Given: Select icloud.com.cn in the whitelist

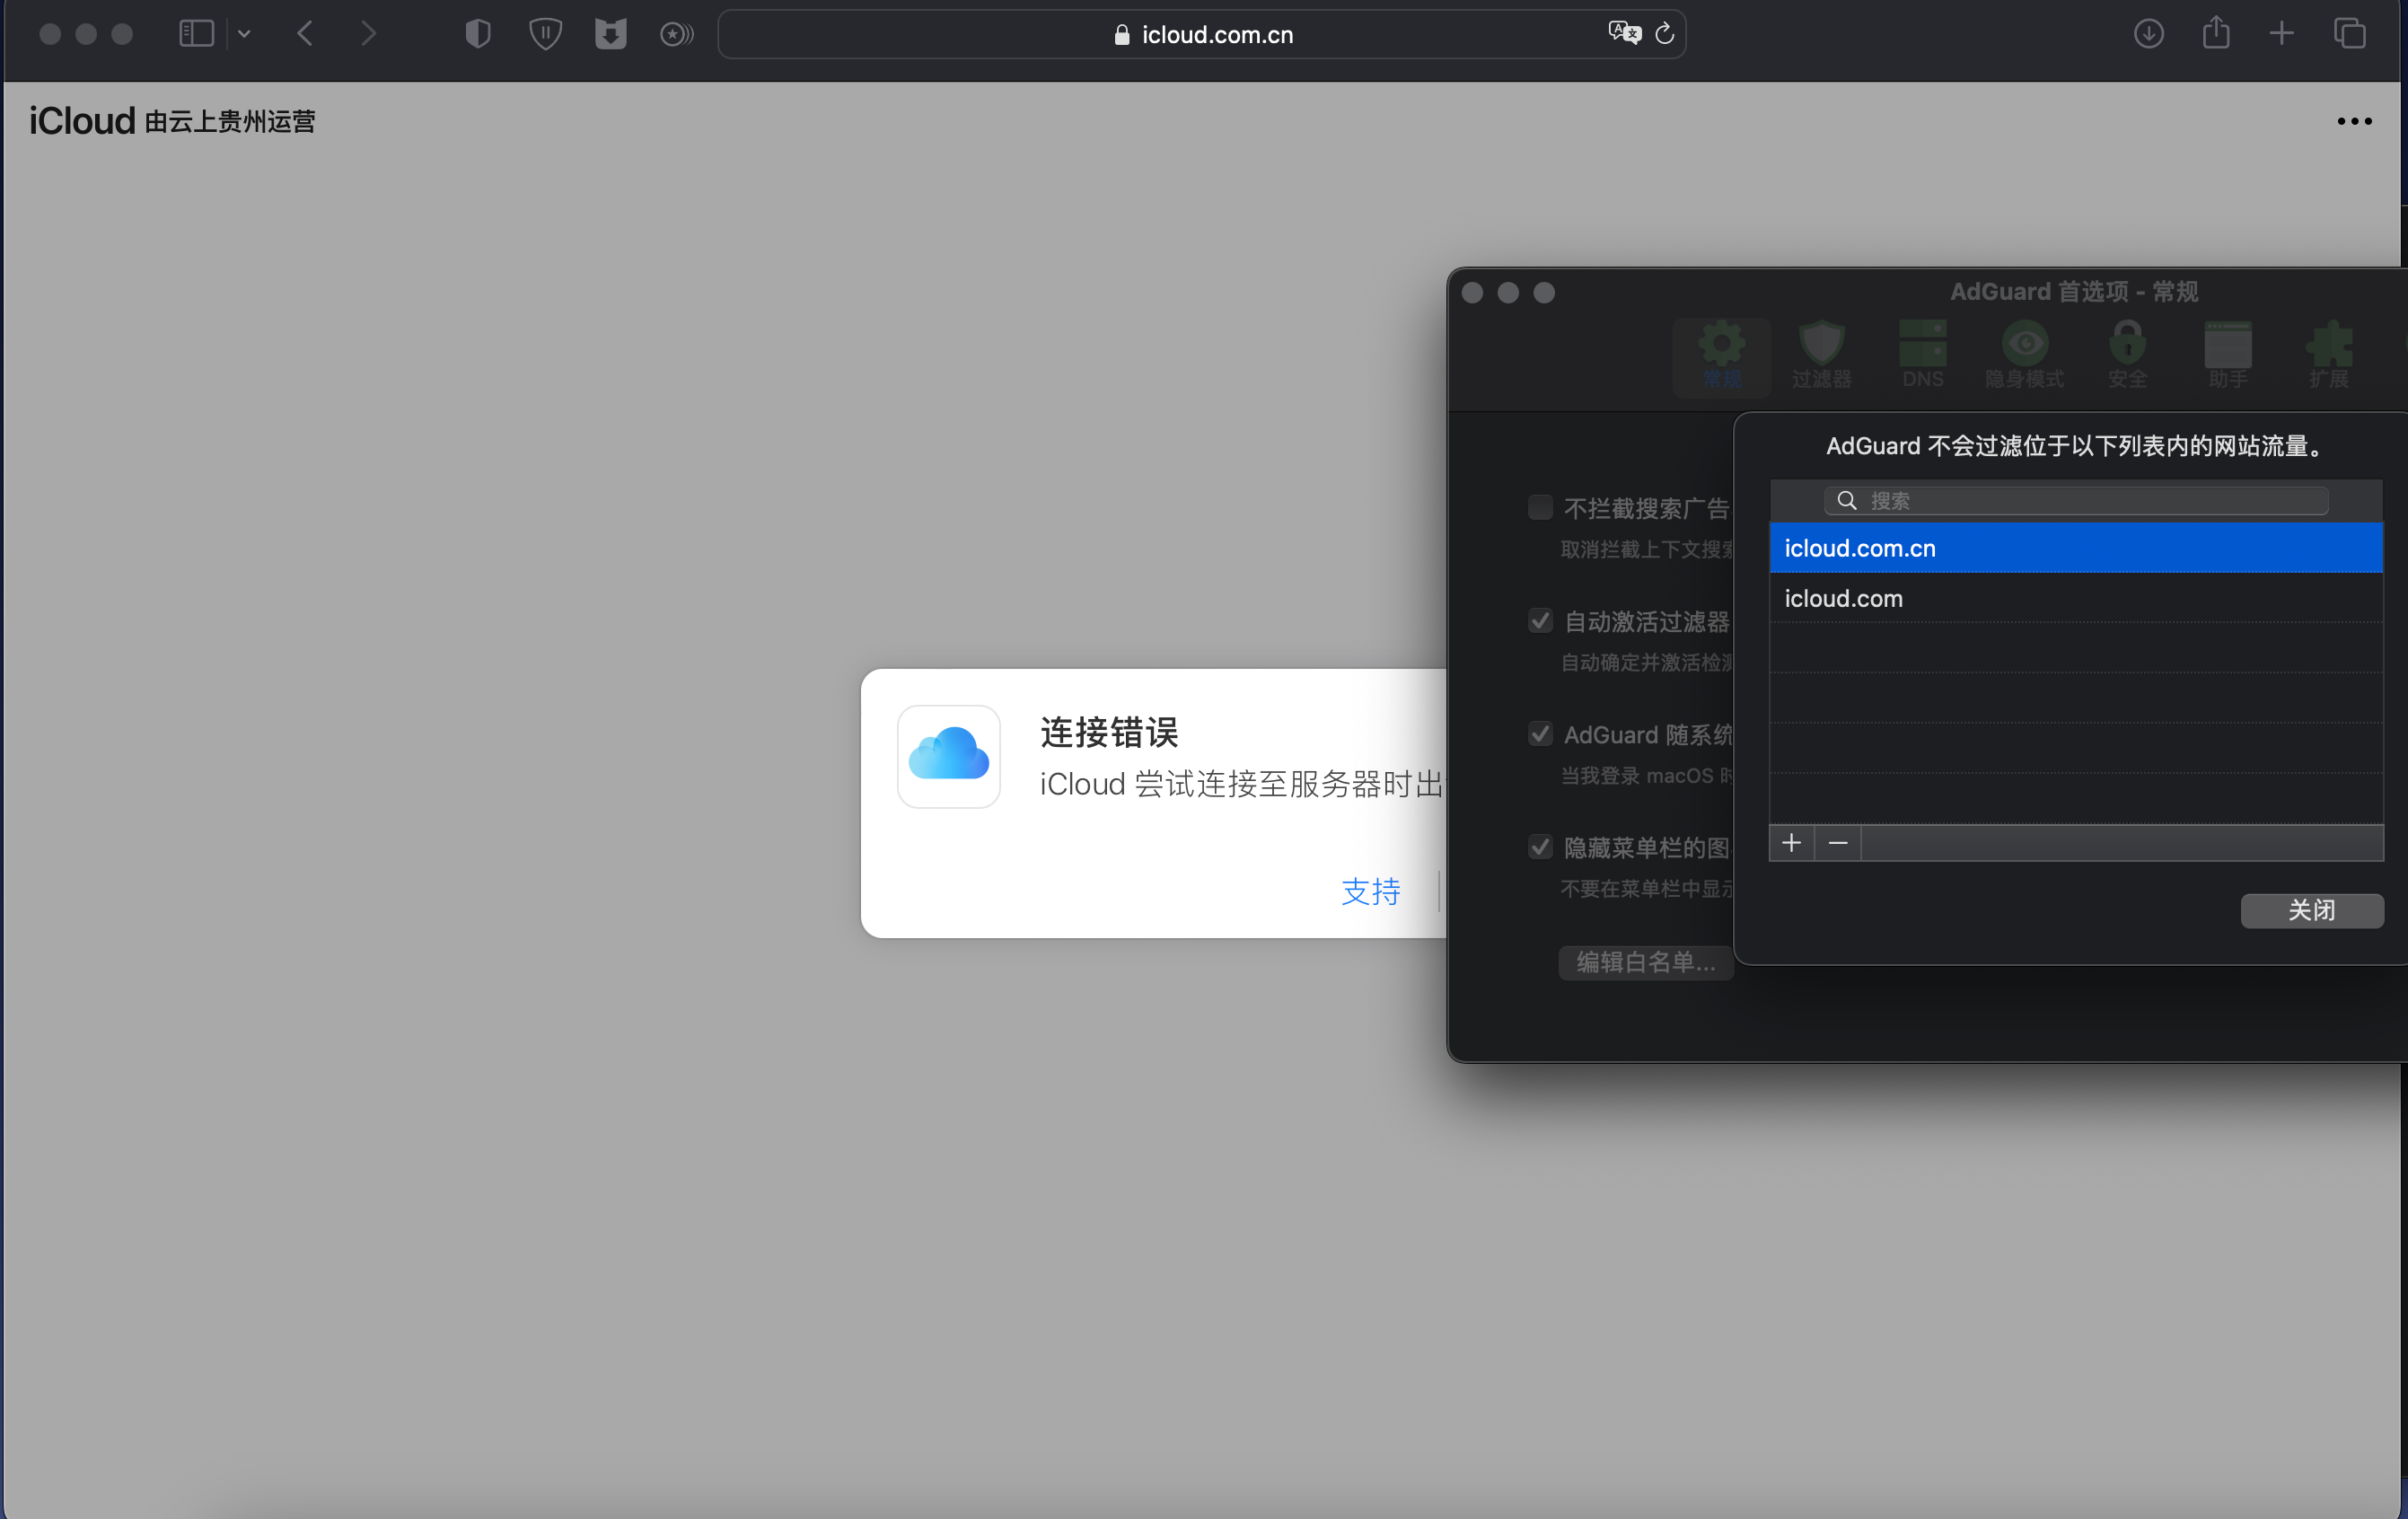Looking at the screenshot, I should pos(2076,548).
